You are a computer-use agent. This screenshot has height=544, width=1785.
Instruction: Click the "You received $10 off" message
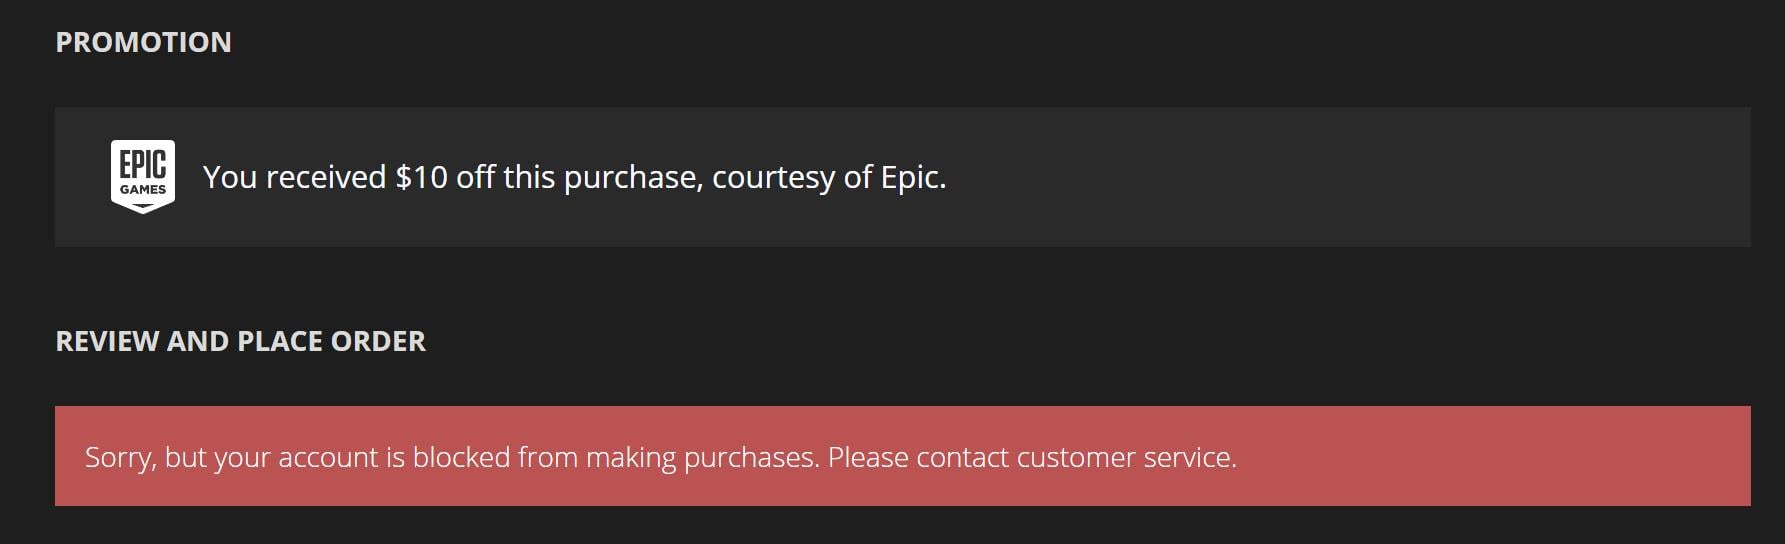(x=574, y=177)
